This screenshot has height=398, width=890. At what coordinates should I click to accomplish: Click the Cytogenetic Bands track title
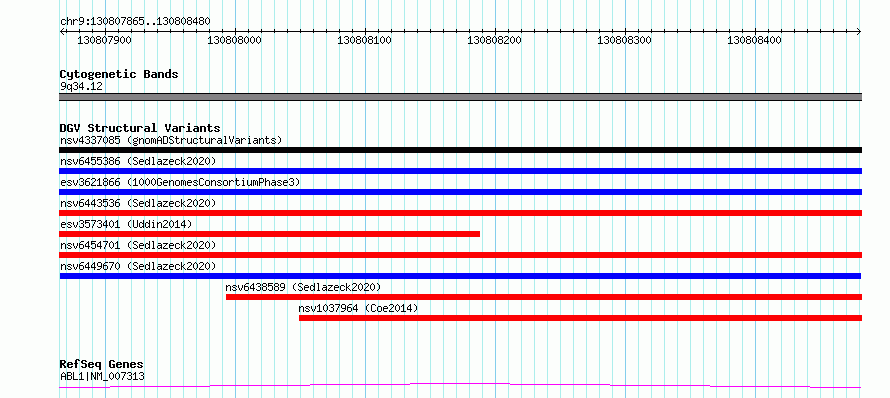click(119, 74)
